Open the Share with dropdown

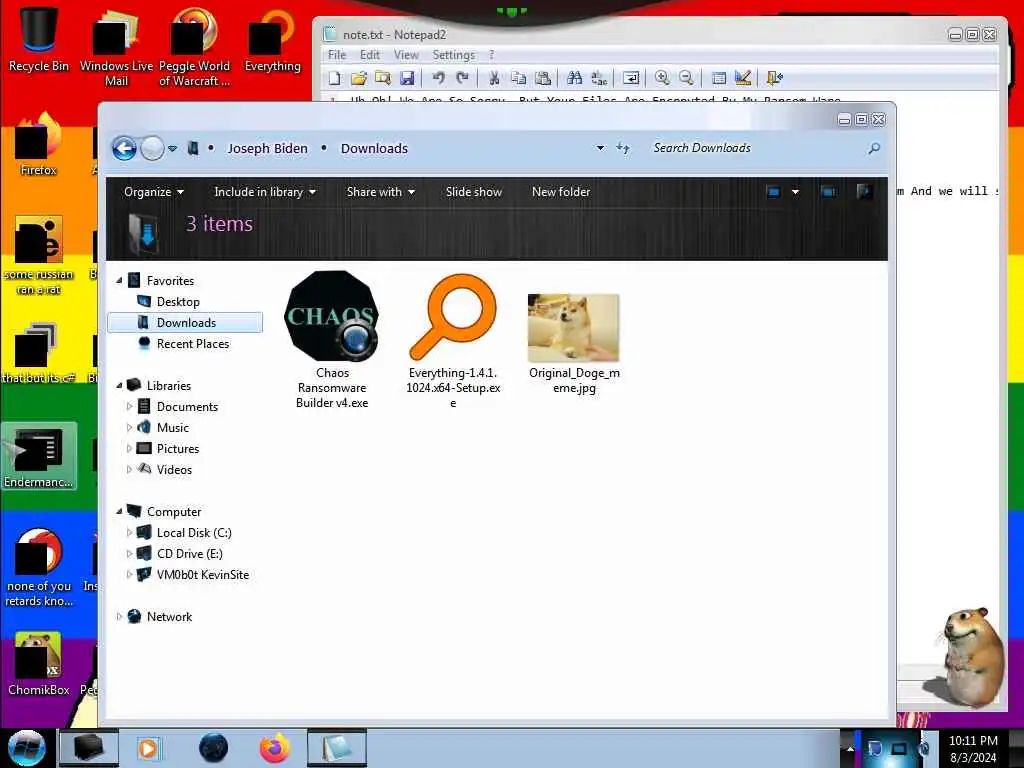pyautogui.click(x=381, y=192)
